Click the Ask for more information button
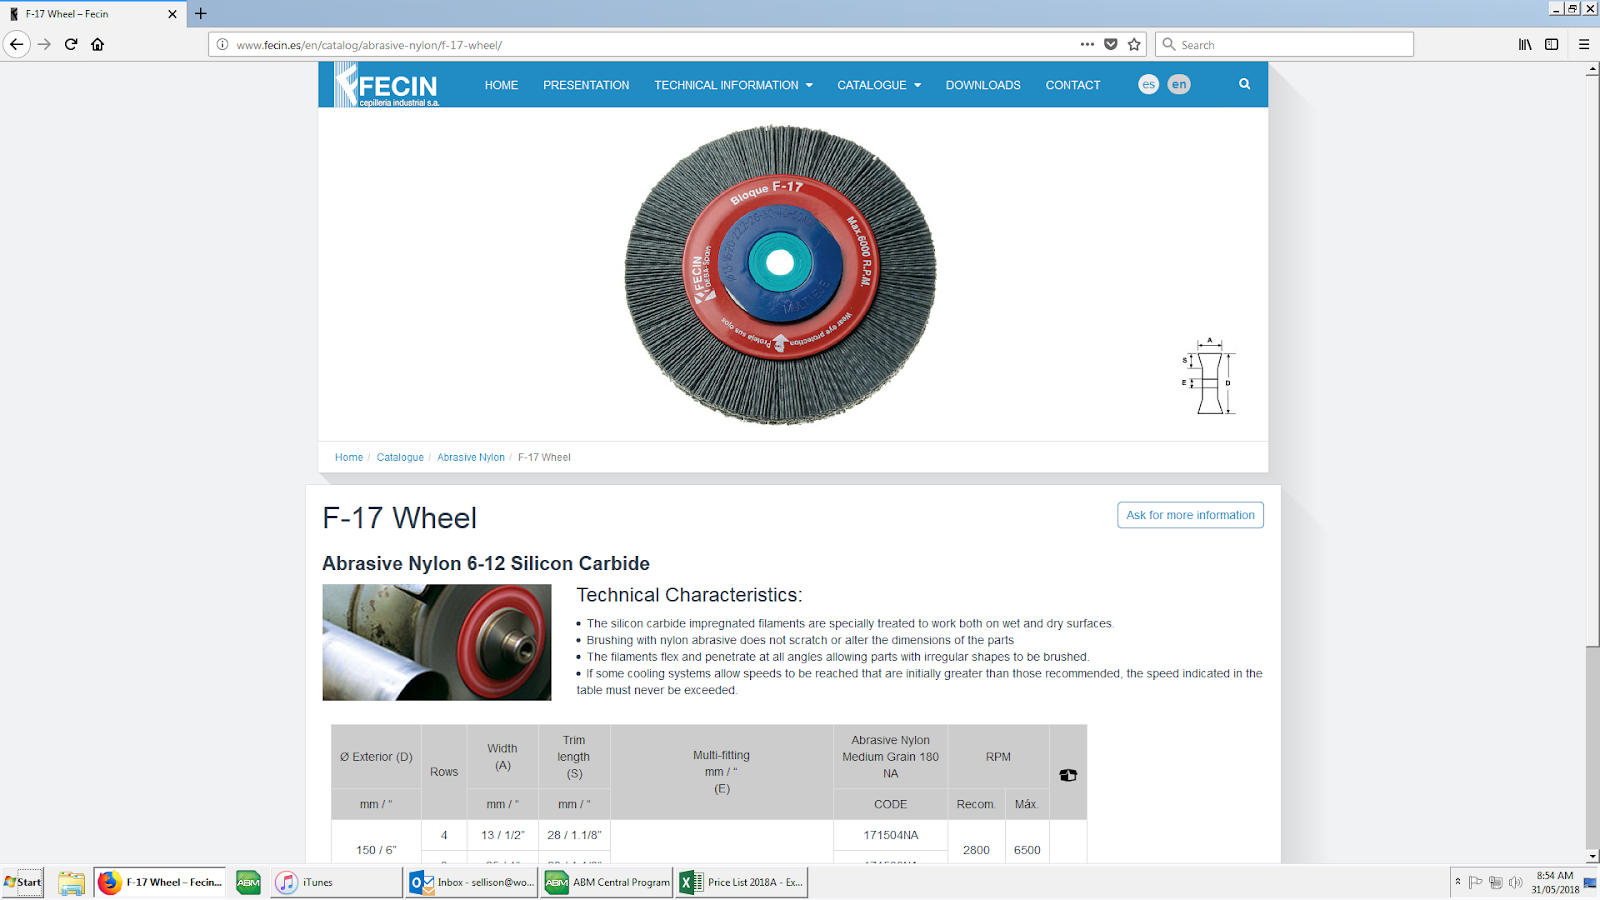1600x900 pixels. coord(1190,515)
